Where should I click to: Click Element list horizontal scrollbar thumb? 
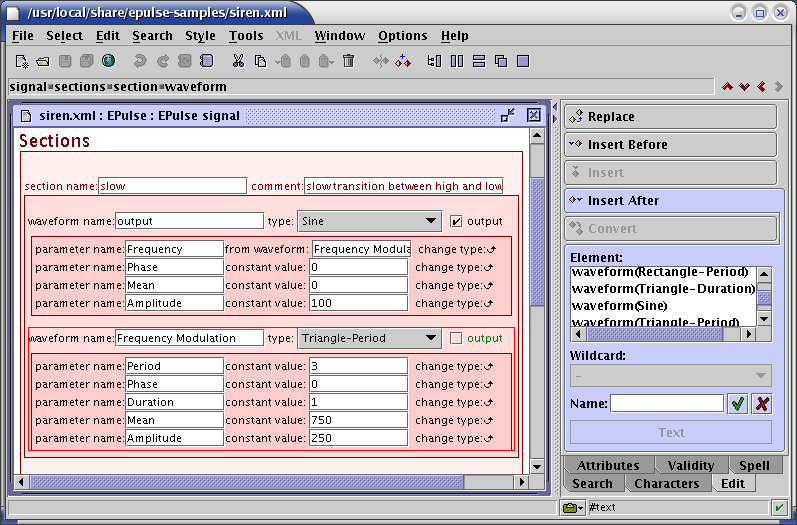[x=655, y=334]
